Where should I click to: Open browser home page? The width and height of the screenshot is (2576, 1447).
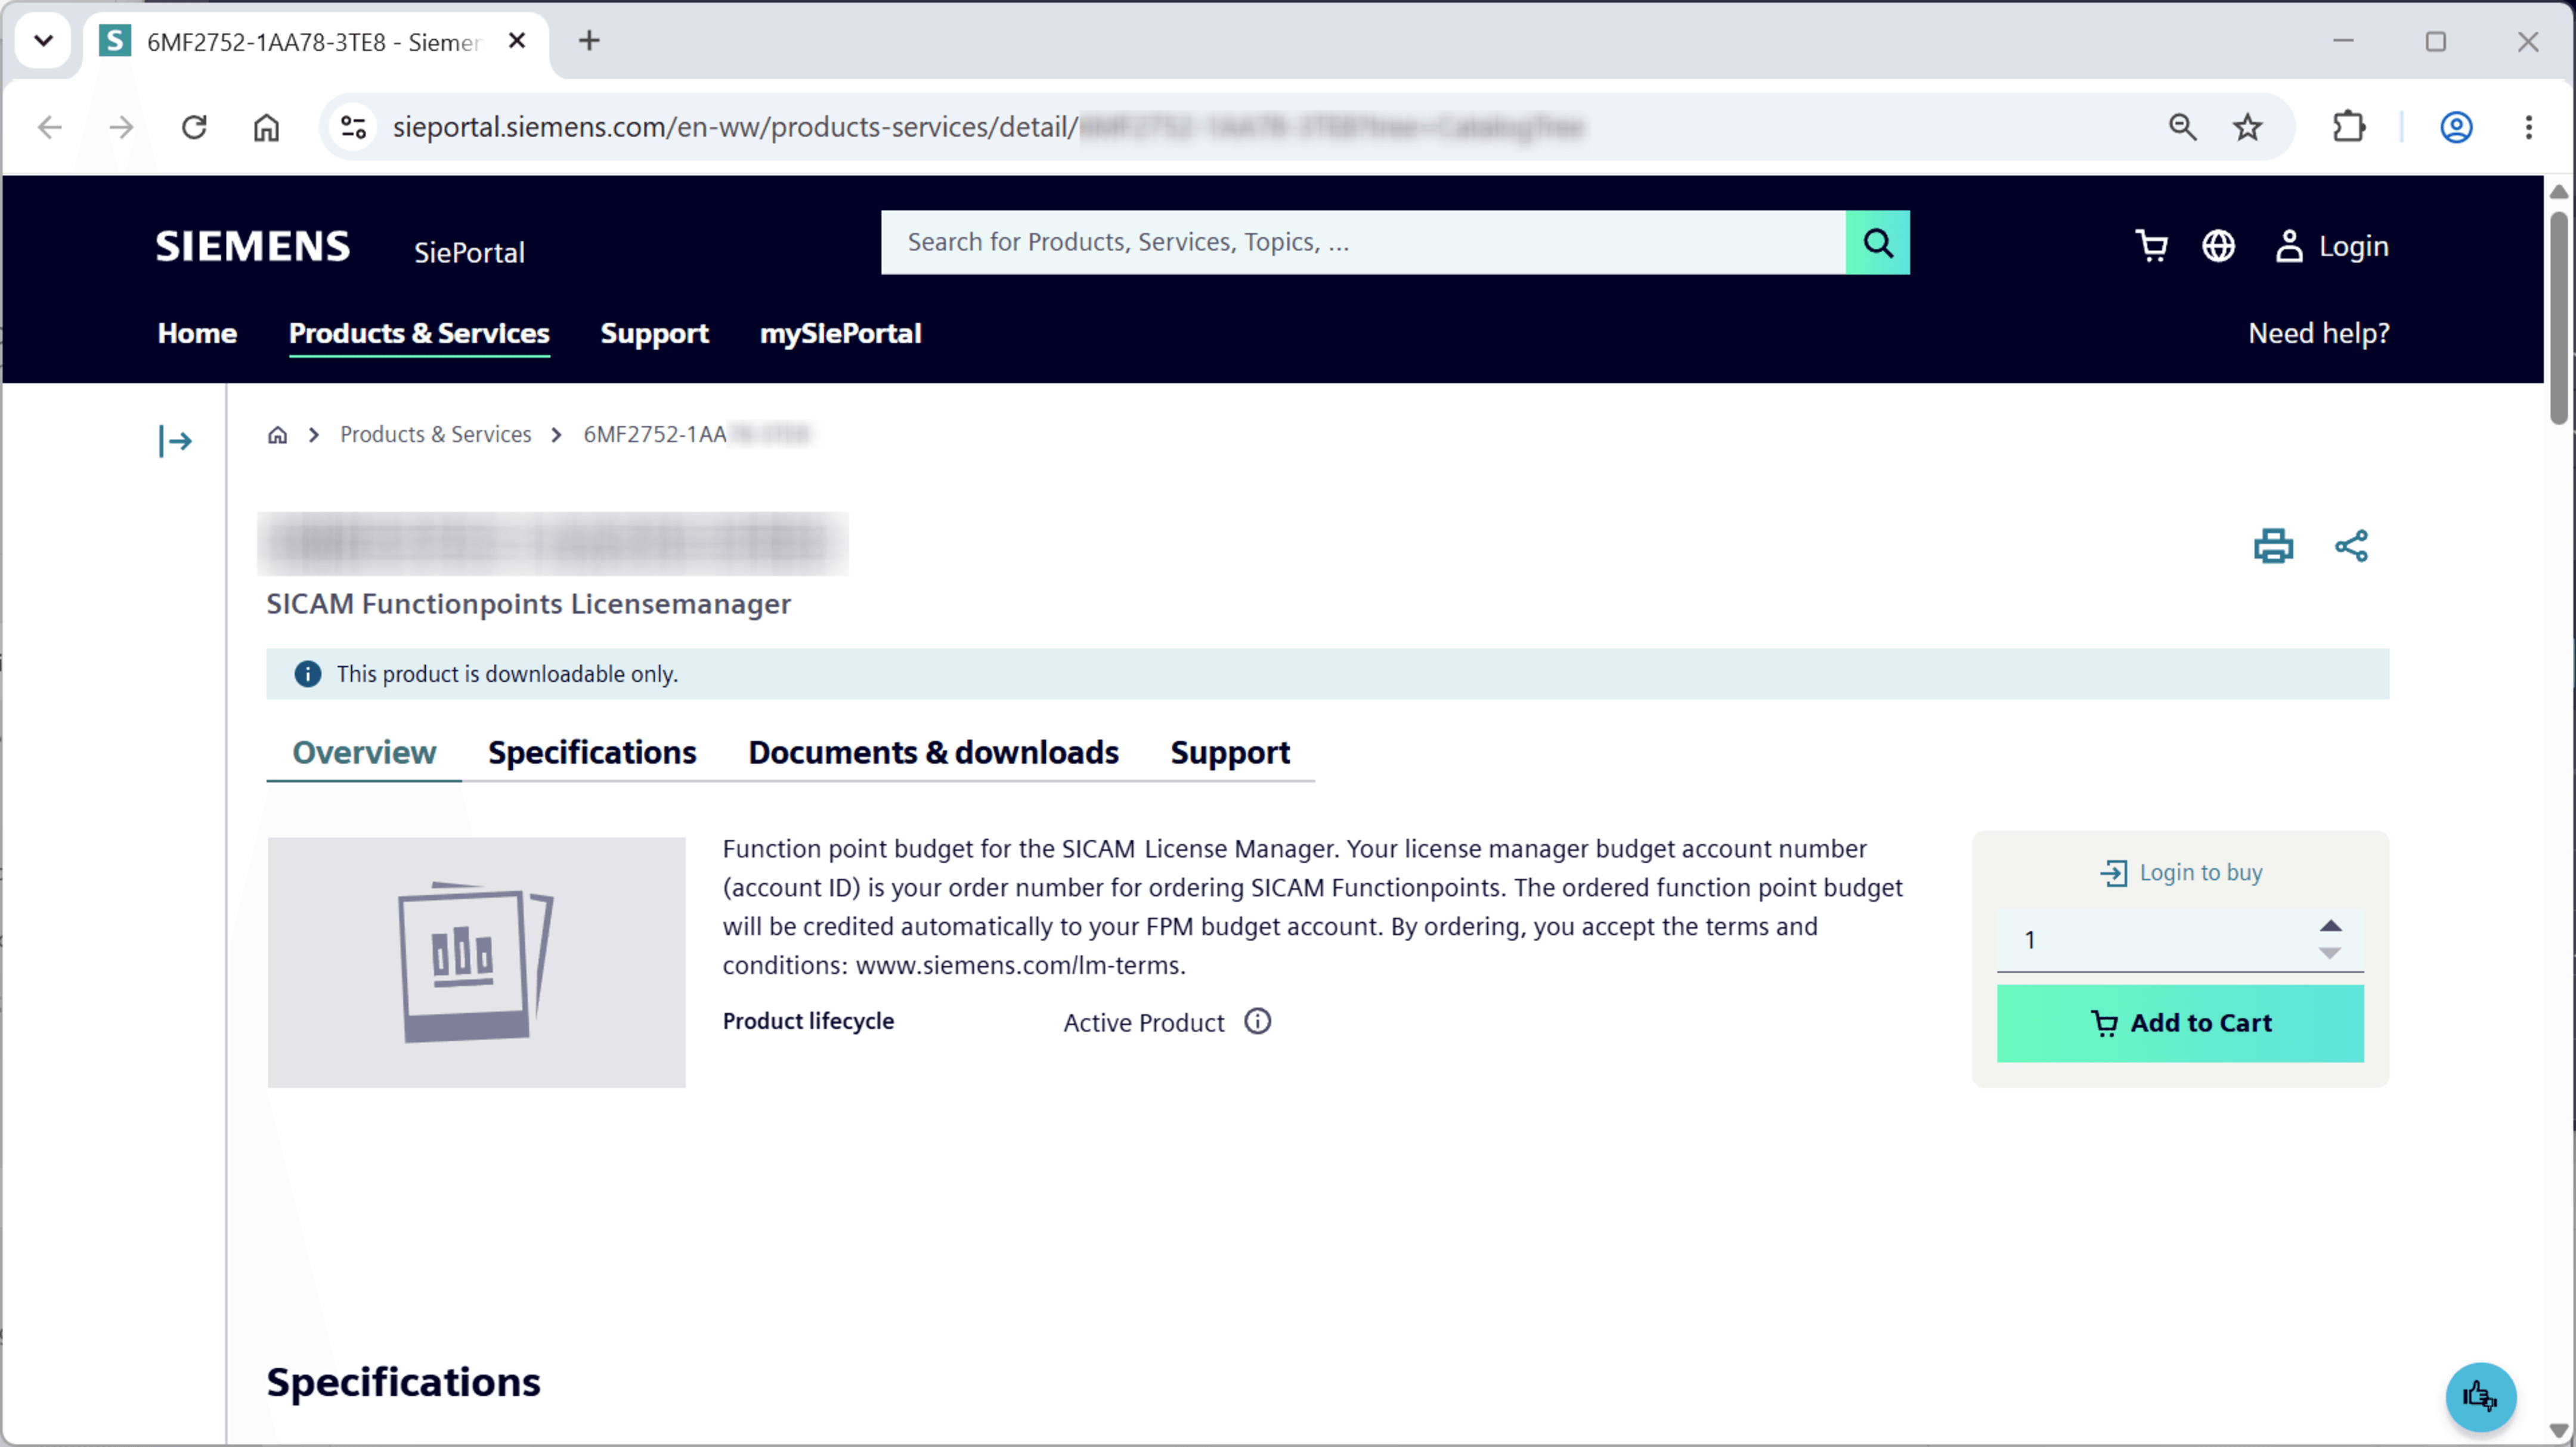tap(266, 127)
